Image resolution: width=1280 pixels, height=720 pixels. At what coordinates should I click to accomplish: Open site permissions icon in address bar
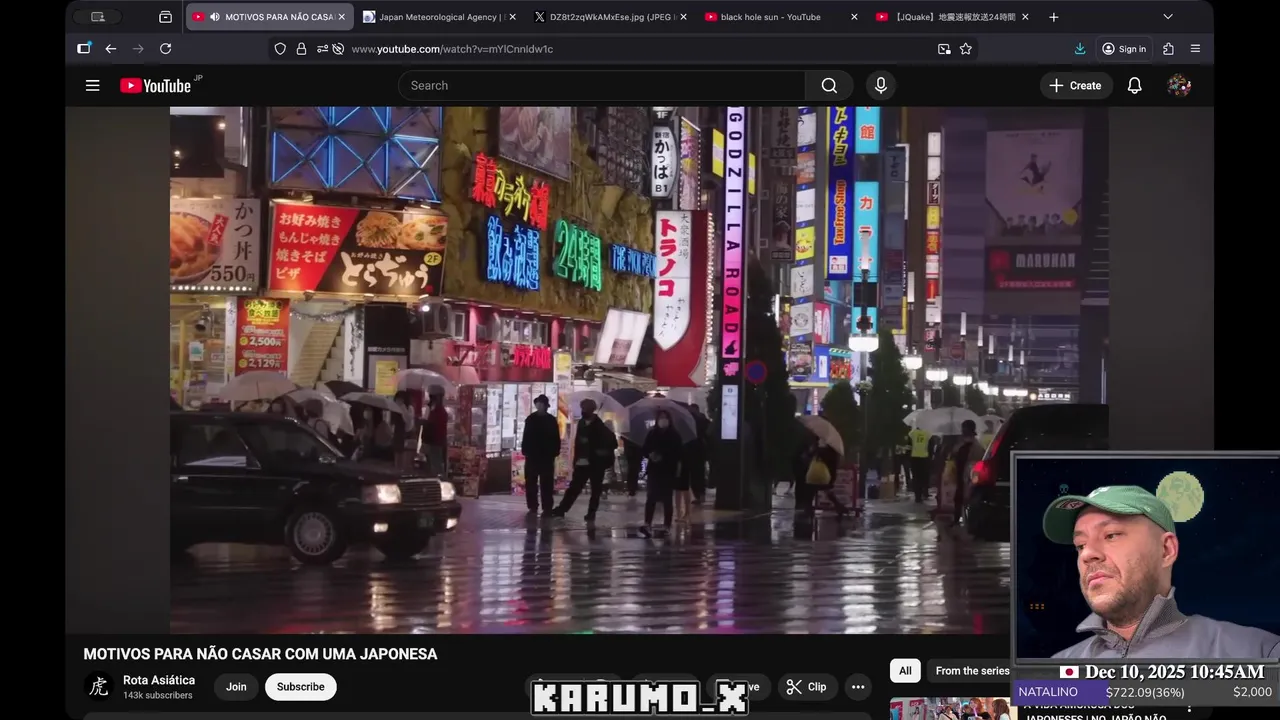[322, 49]
